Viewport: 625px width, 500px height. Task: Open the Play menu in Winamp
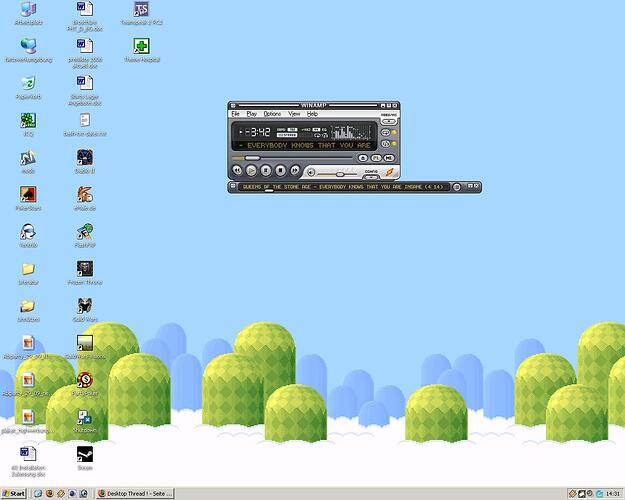[x=252, y=114]
